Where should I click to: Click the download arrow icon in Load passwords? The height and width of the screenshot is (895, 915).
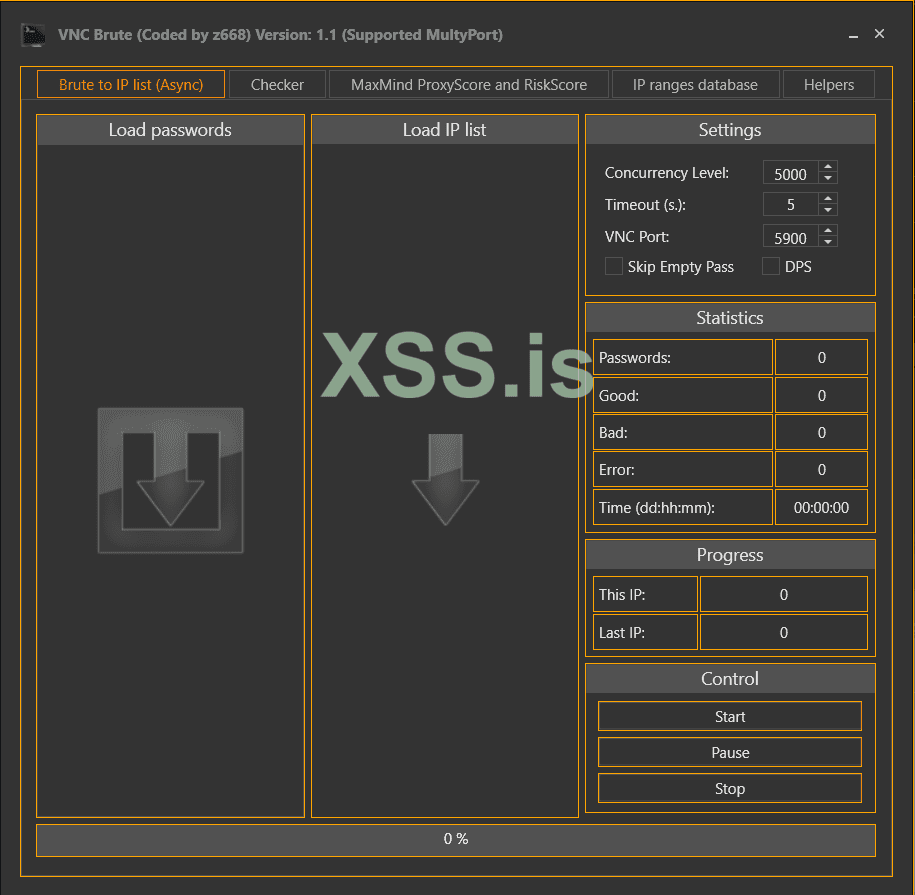(x=170, y=480)
